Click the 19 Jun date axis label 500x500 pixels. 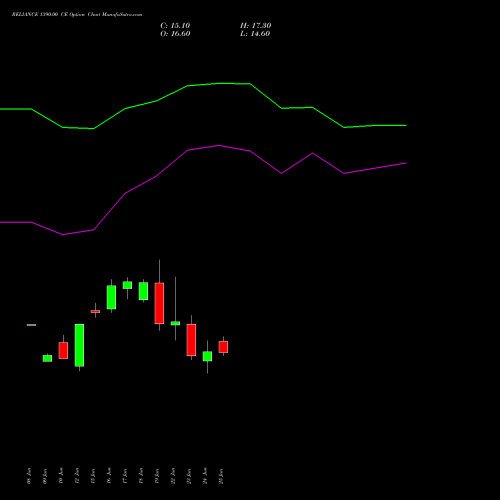(x=157, y=476)
